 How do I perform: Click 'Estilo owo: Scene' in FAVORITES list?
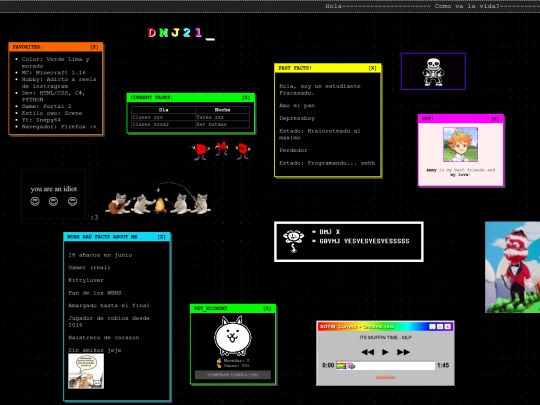(52, 113)
